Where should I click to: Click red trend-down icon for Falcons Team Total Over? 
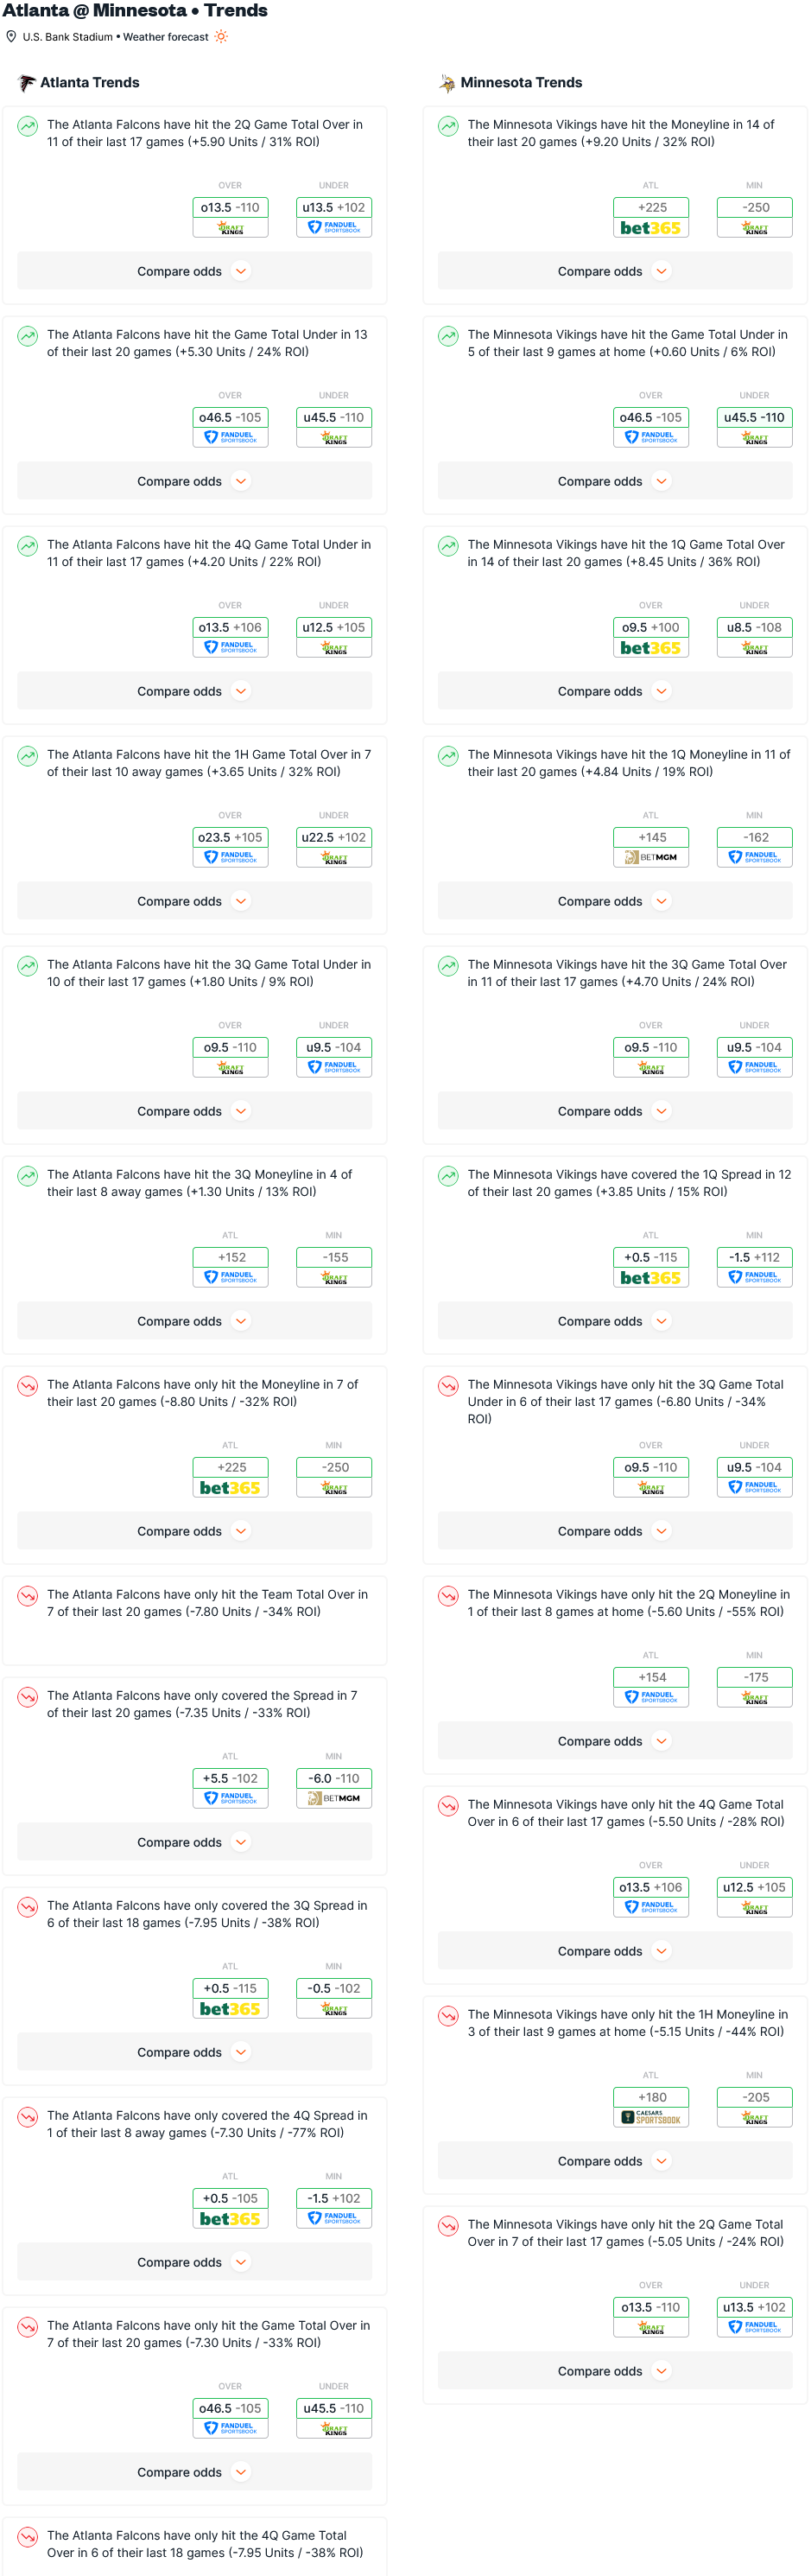28,1597
